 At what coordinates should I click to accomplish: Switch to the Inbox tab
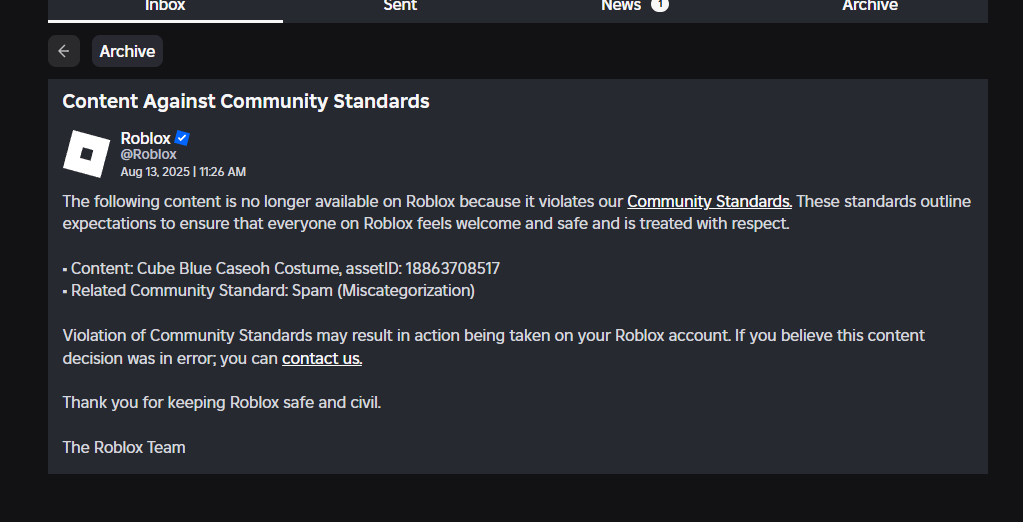click(165, 6)
